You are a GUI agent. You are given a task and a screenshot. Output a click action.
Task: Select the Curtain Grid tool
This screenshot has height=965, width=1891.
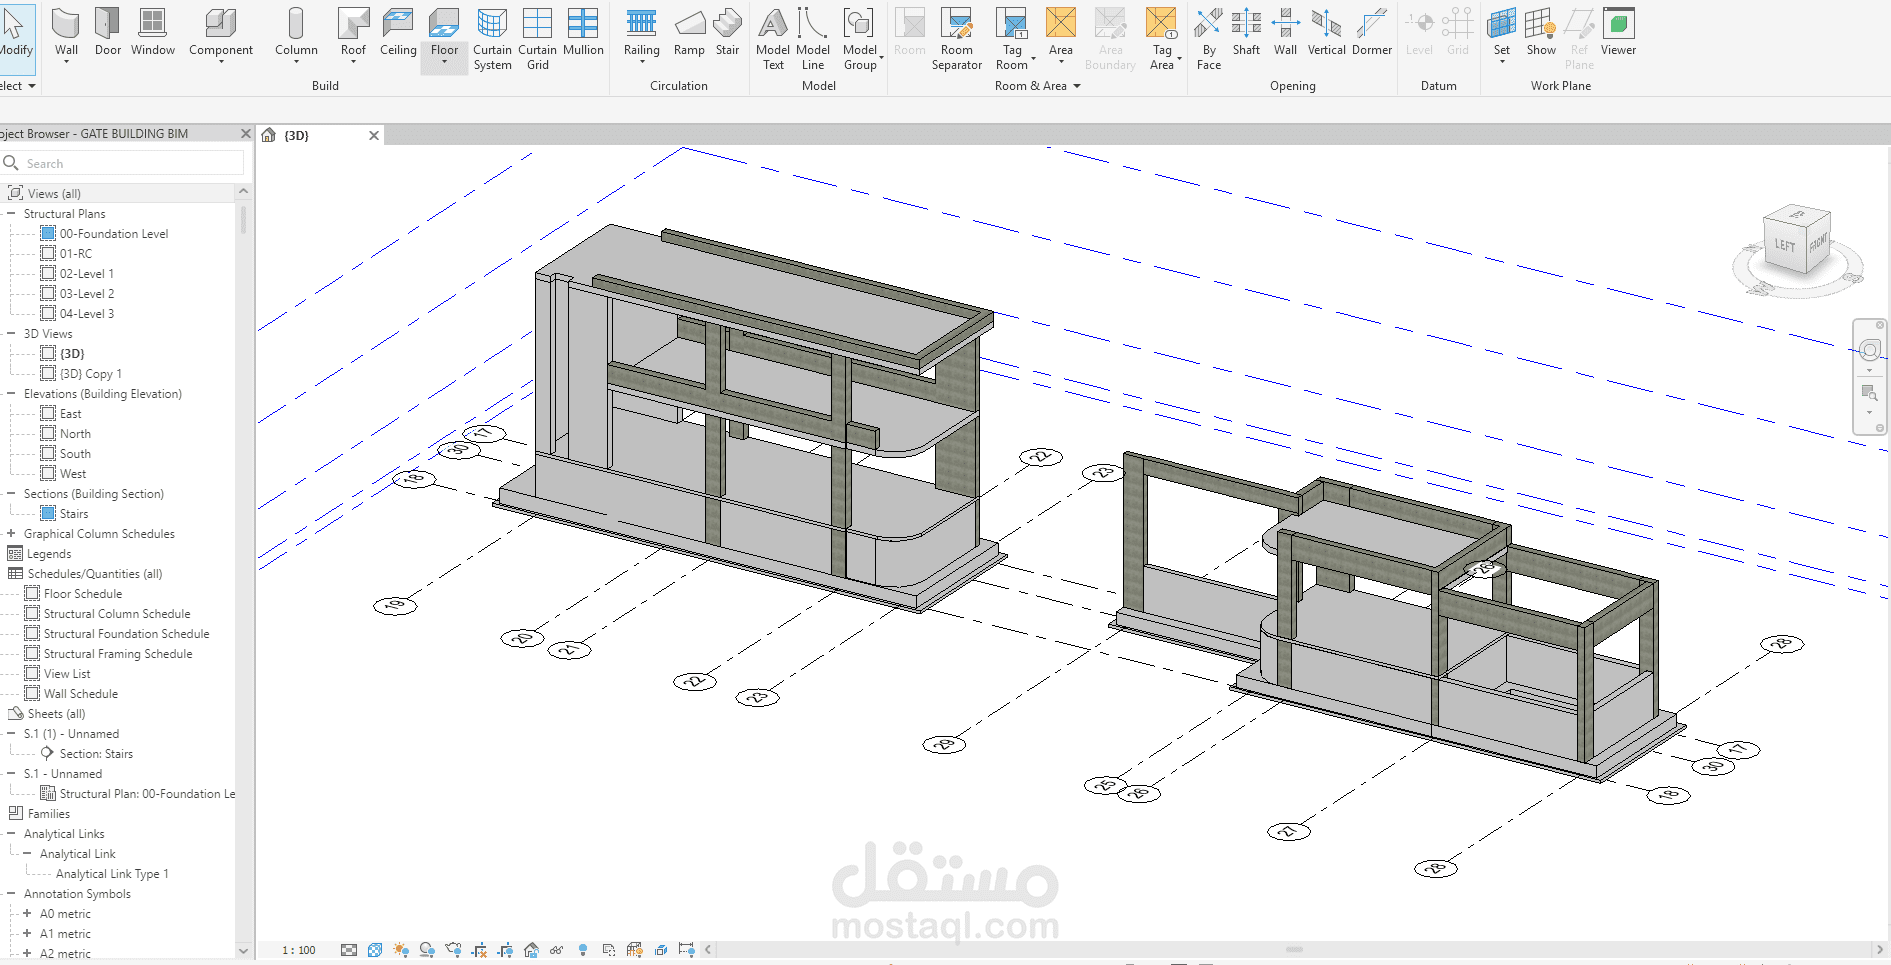pos(537,40)
